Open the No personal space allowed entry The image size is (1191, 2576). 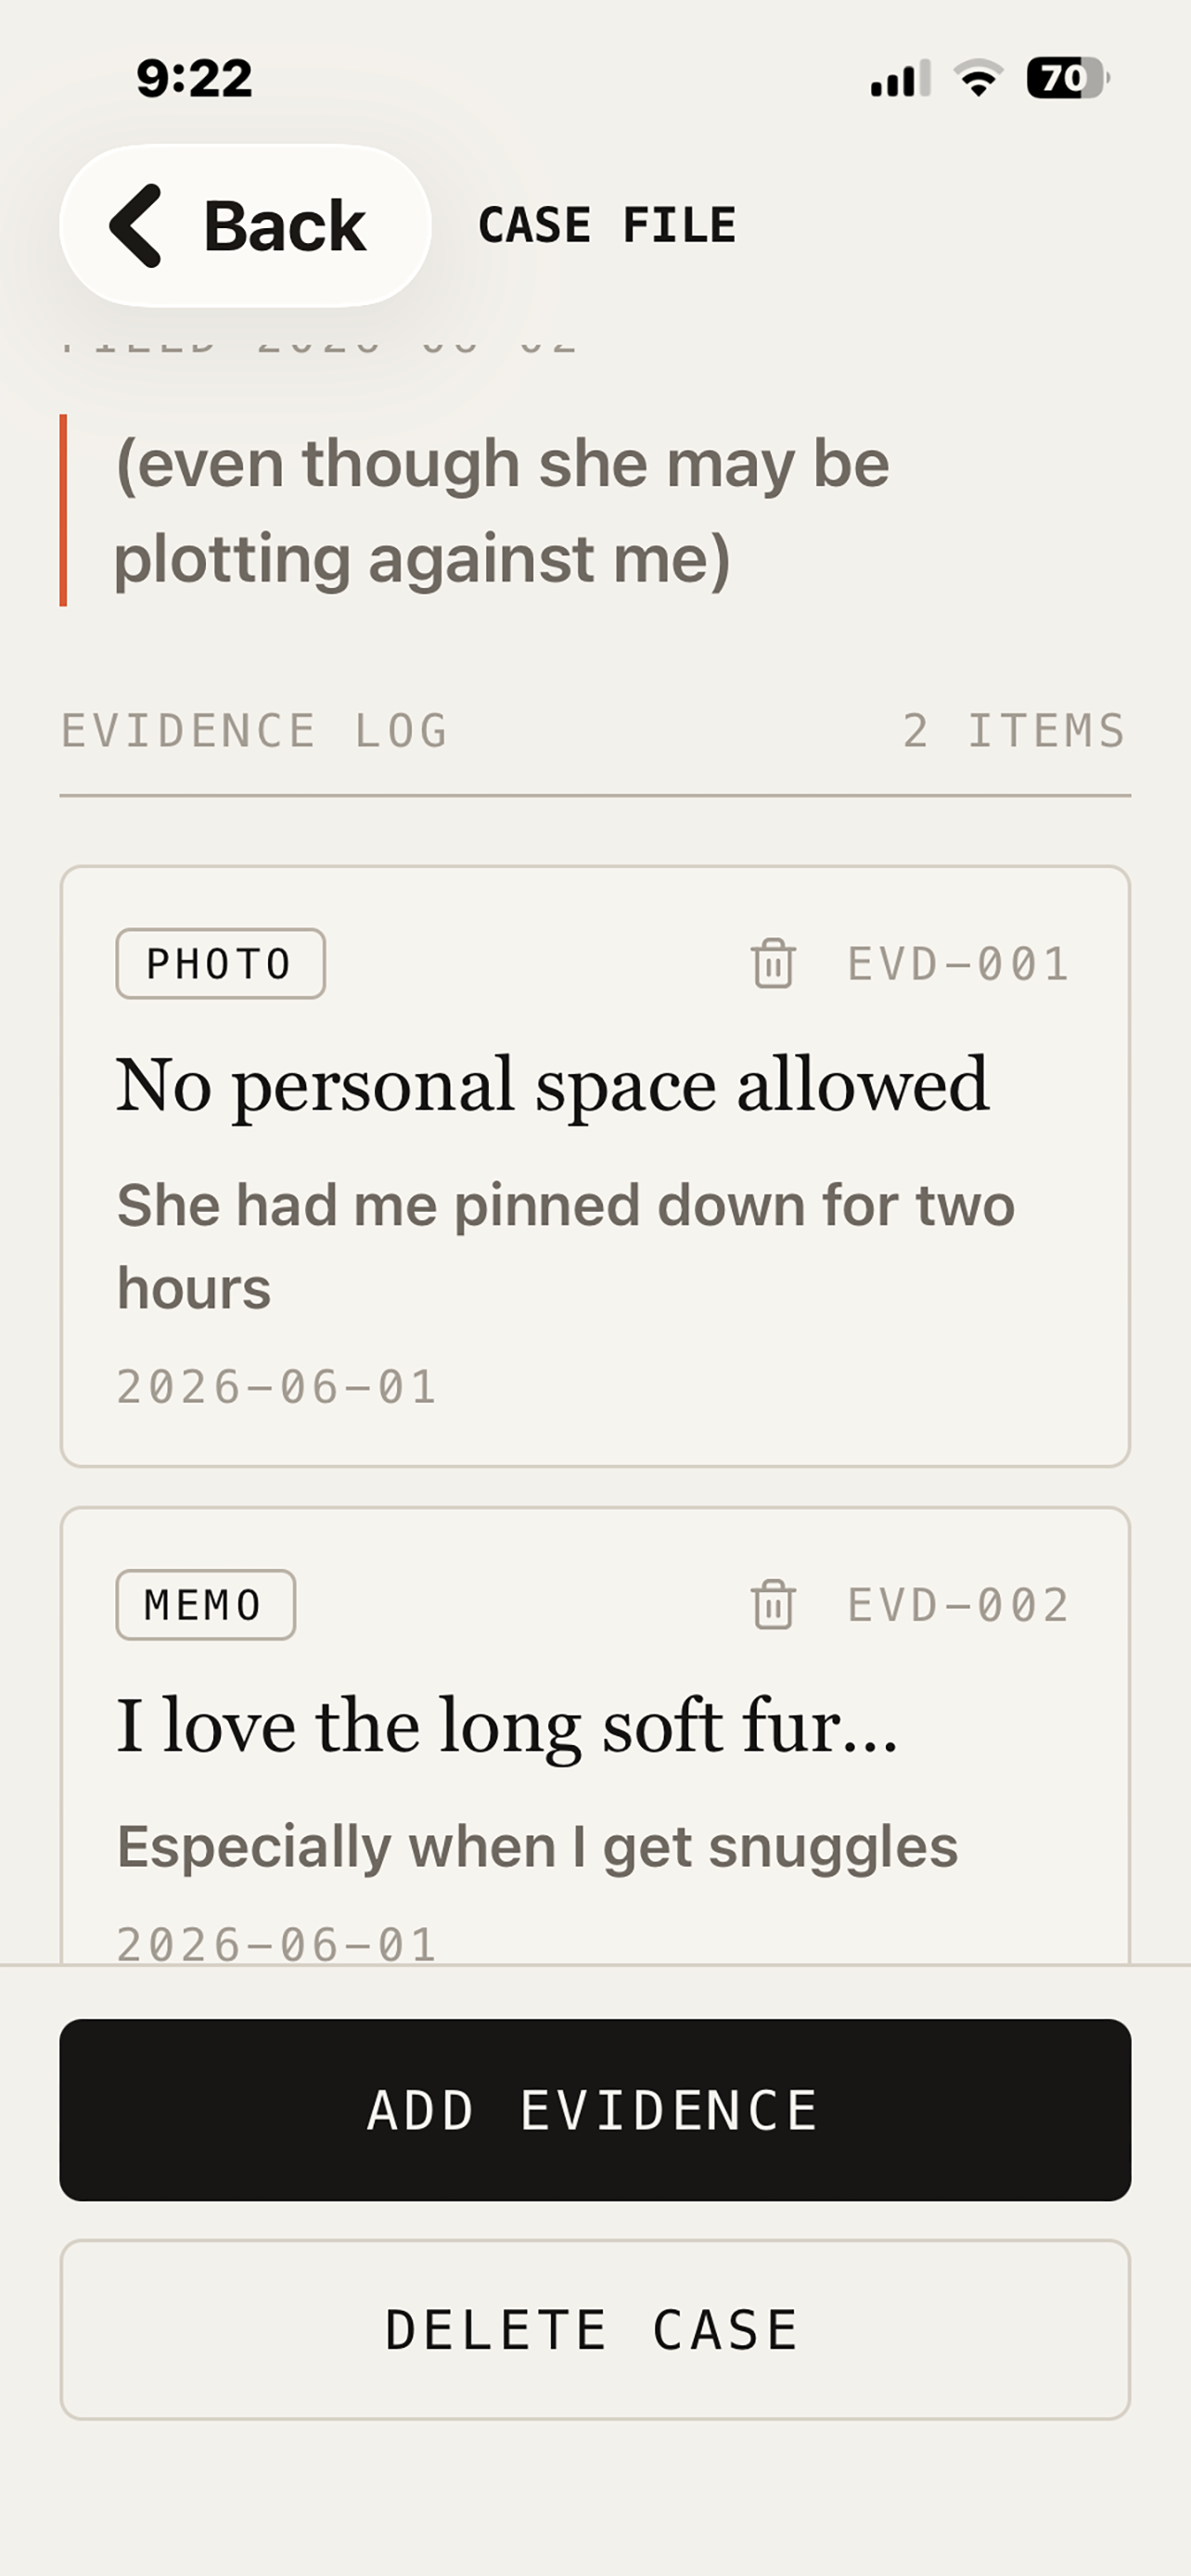(595, 1166)
